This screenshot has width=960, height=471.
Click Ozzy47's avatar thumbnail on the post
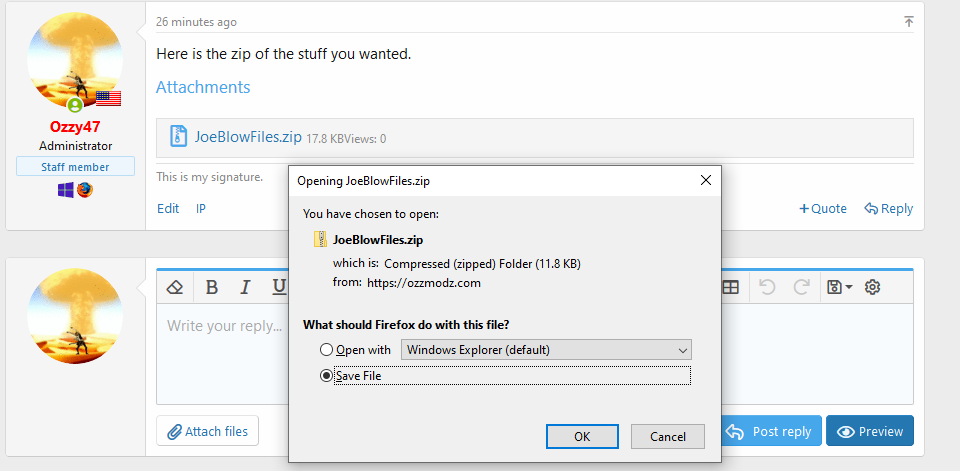pos(75,60)
